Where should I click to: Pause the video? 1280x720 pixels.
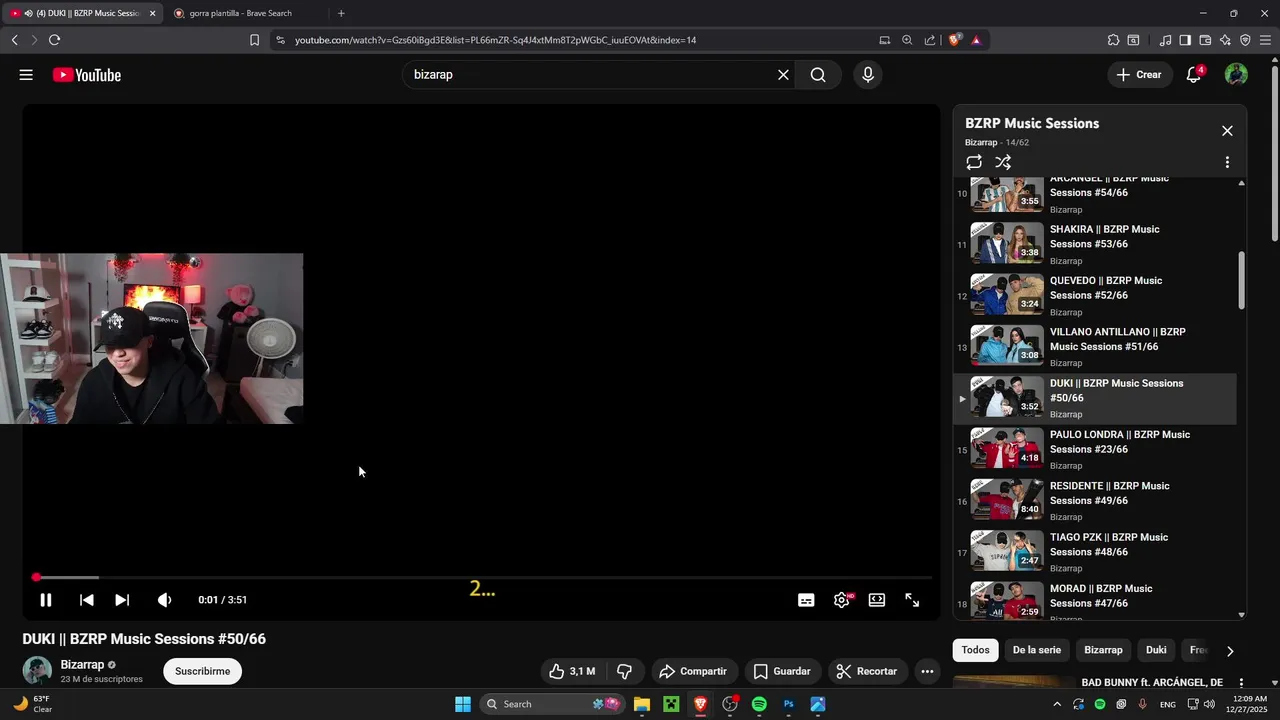[x=46, y=600]
